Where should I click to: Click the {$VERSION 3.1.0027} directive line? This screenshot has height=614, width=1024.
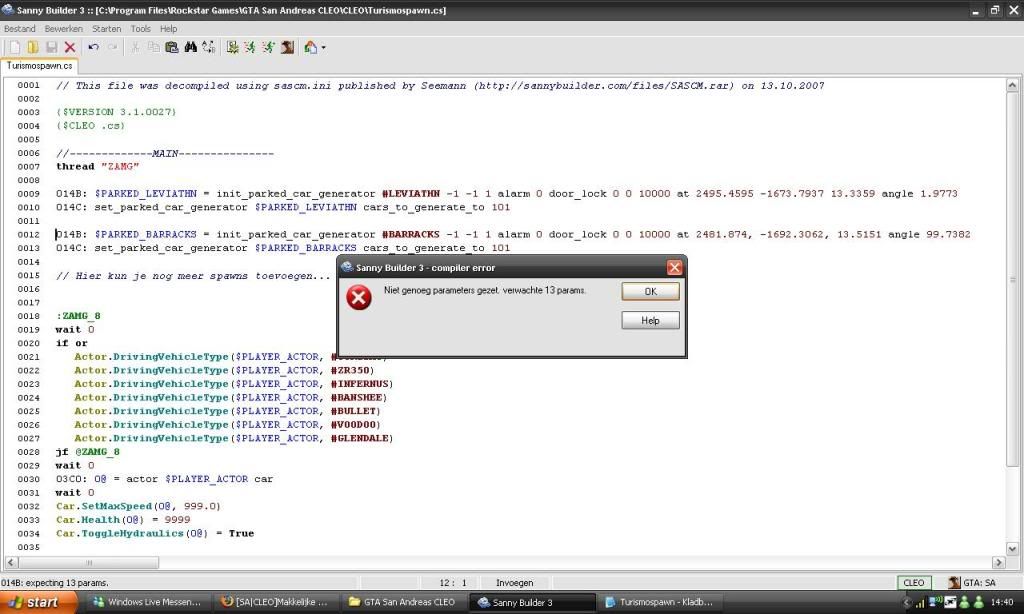coord(116,112)
